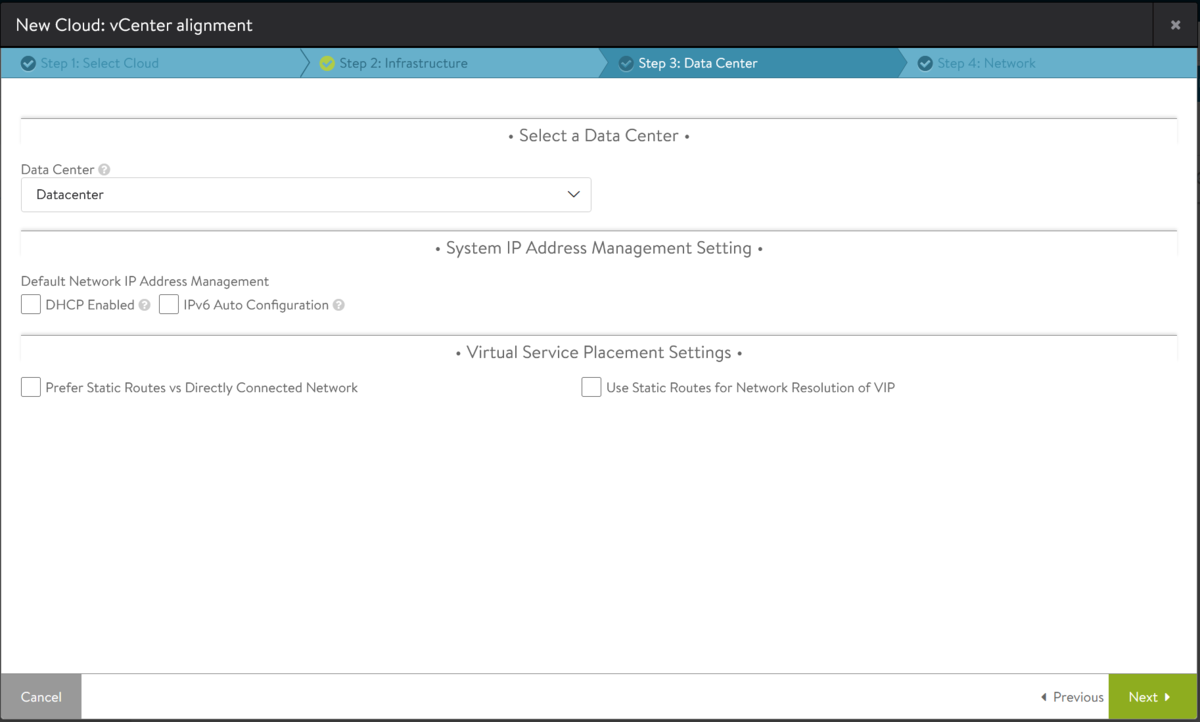This screenshot has height=722, width=1200.
Task: Click DHCP Enabled help question mark icon
Action: click(145, 305)
